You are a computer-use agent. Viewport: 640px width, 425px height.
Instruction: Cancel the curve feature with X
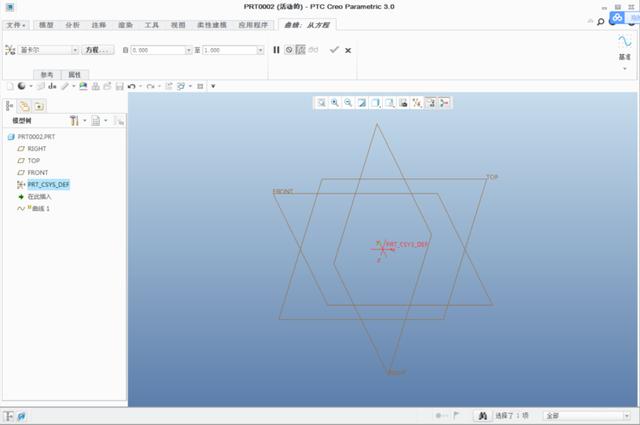348,50
